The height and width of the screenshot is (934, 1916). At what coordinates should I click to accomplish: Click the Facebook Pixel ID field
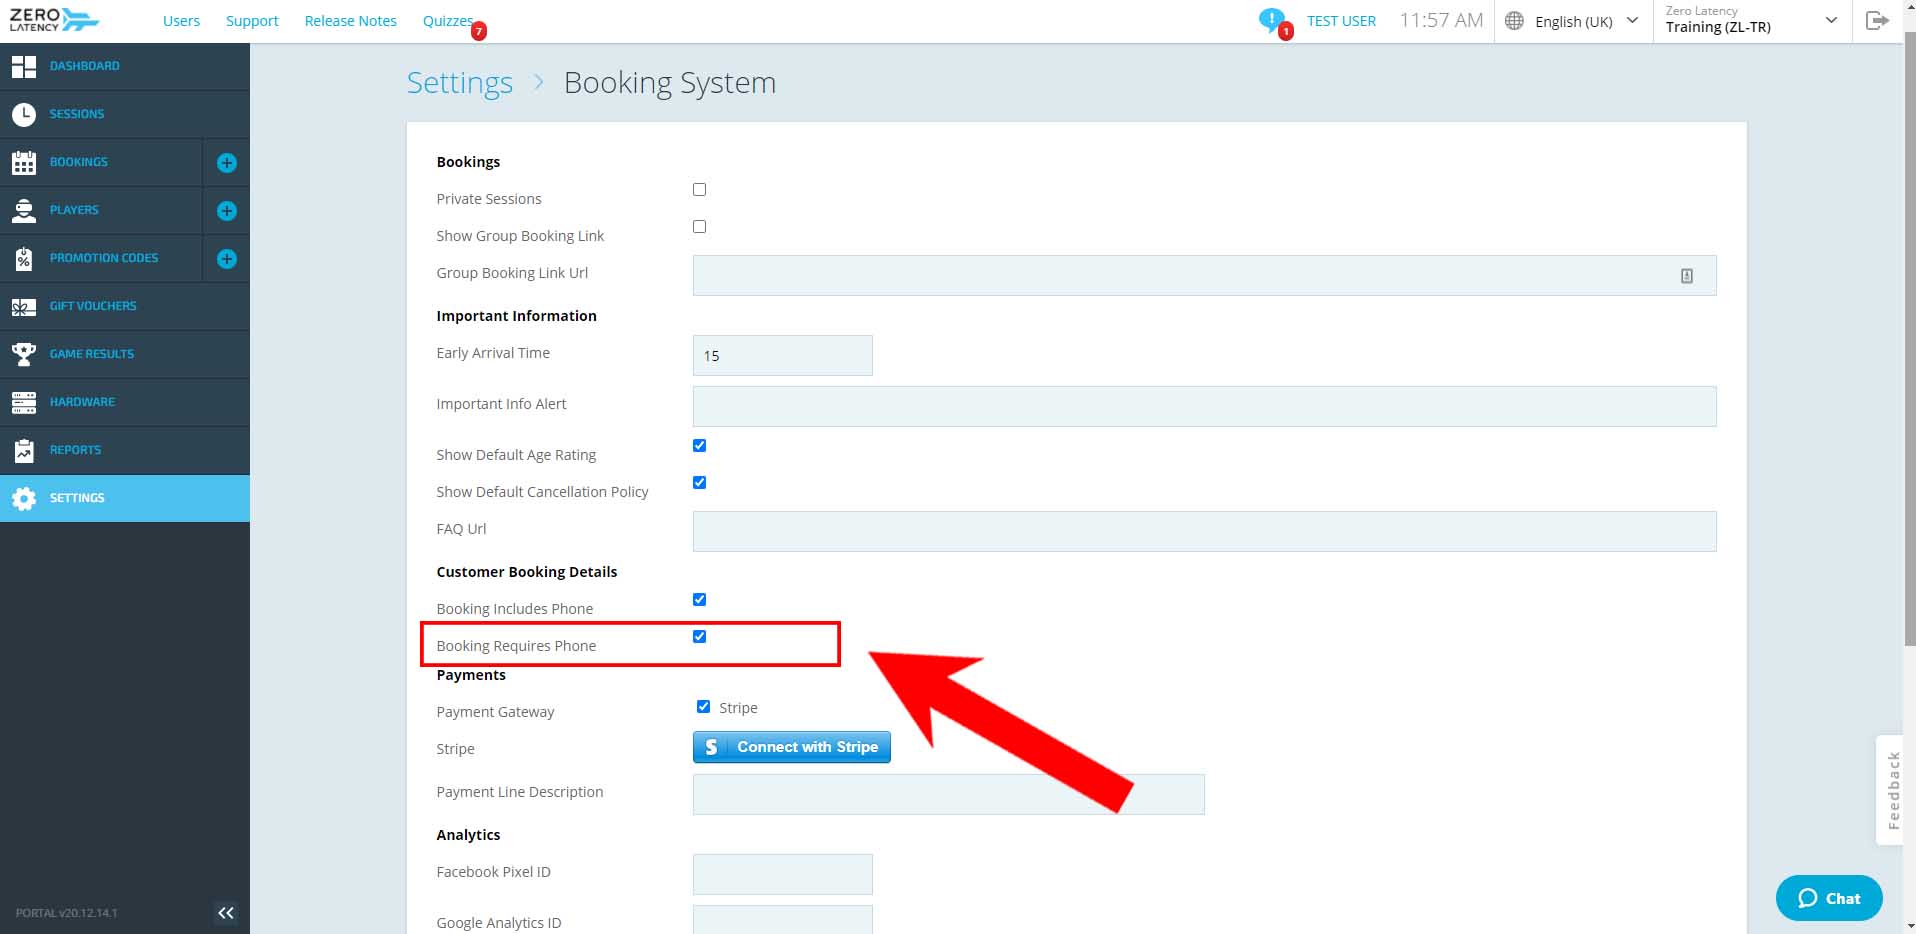782,875
